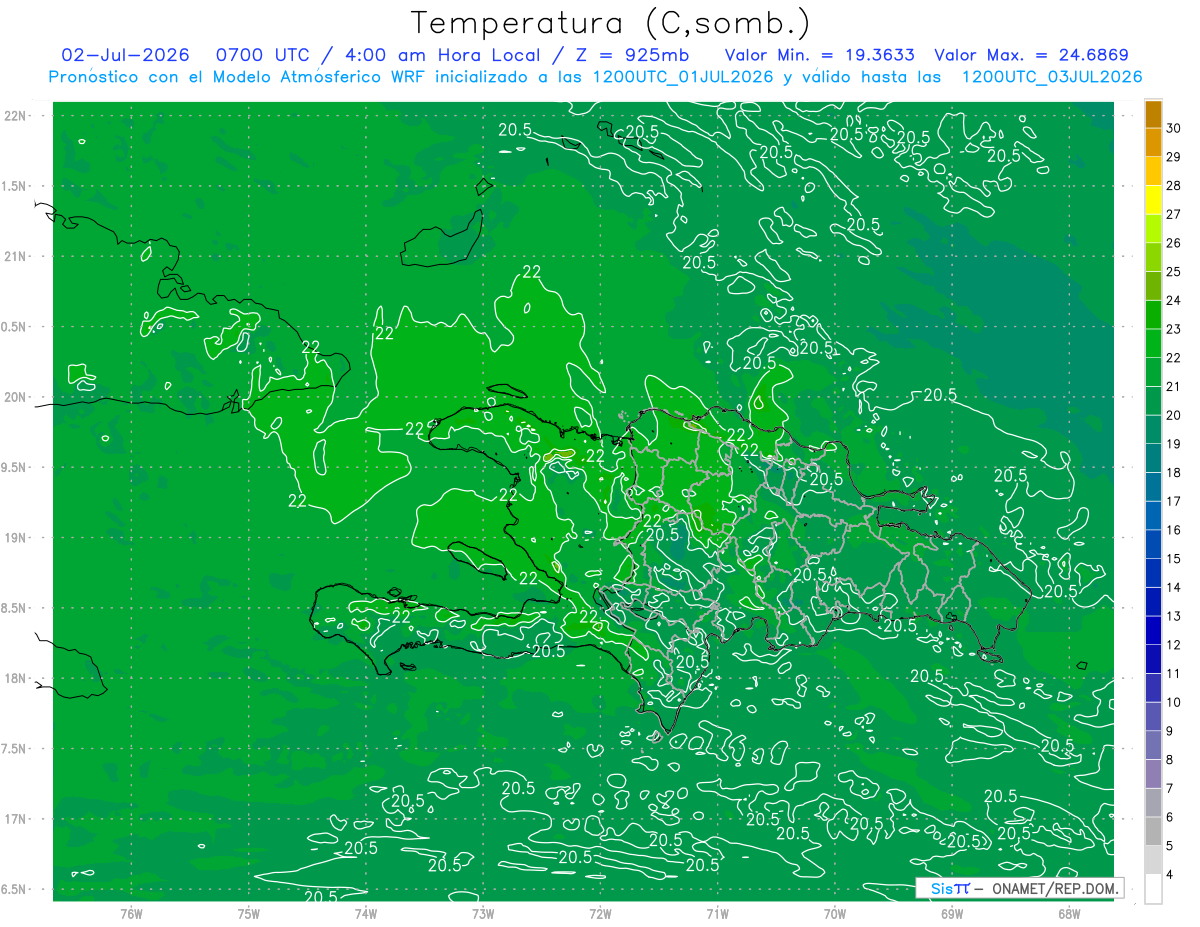
Task: Click the longitude axis label "69W"
Action: tap(951, 913)
